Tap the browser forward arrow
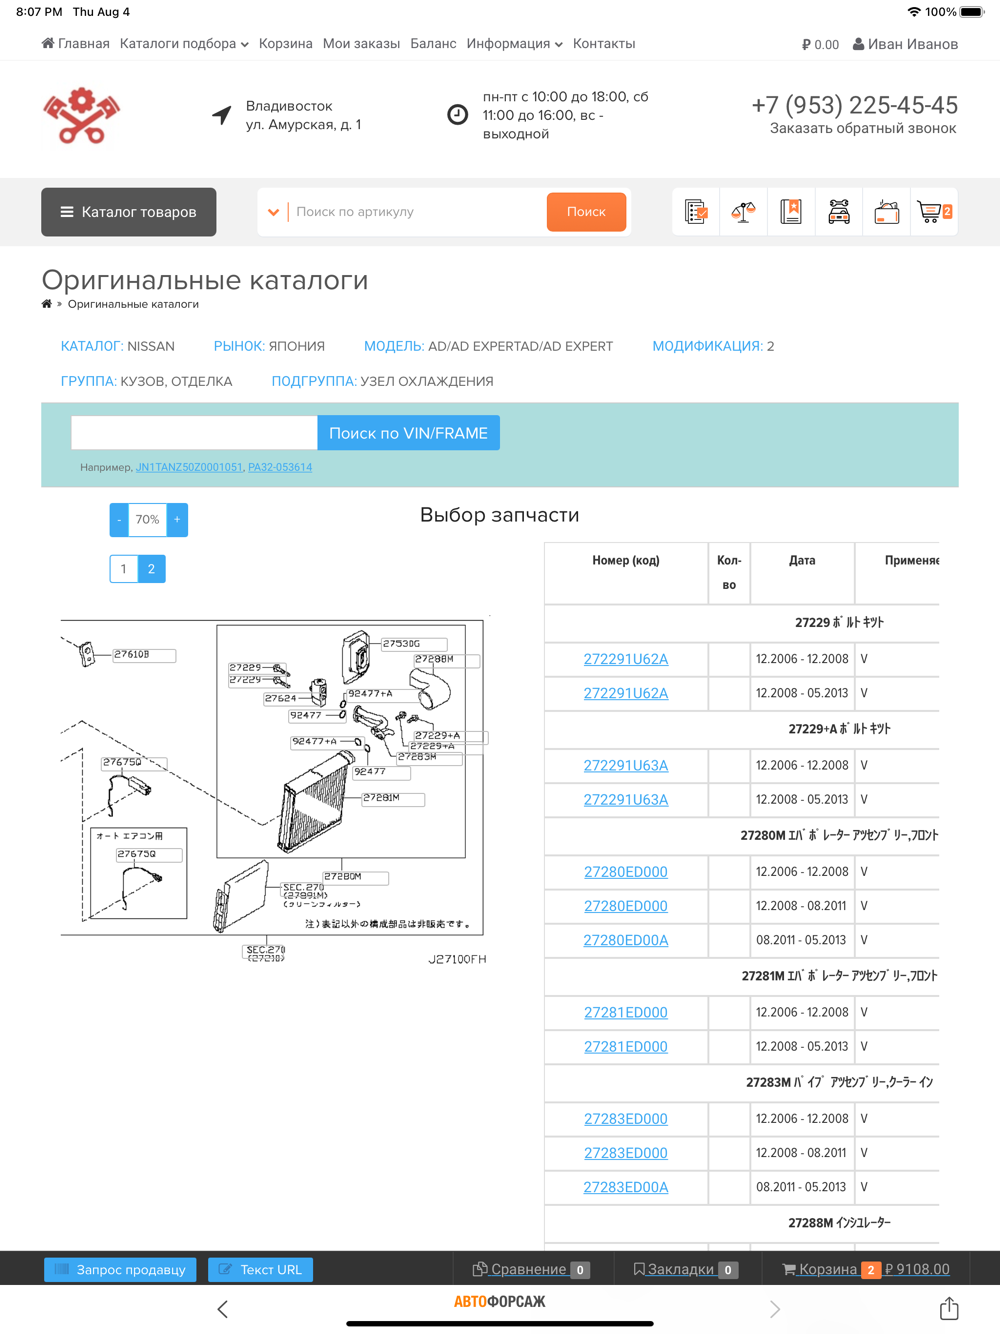Image resolution: width=1000 pixels, height=1334 pixels. click(775, 1309)
